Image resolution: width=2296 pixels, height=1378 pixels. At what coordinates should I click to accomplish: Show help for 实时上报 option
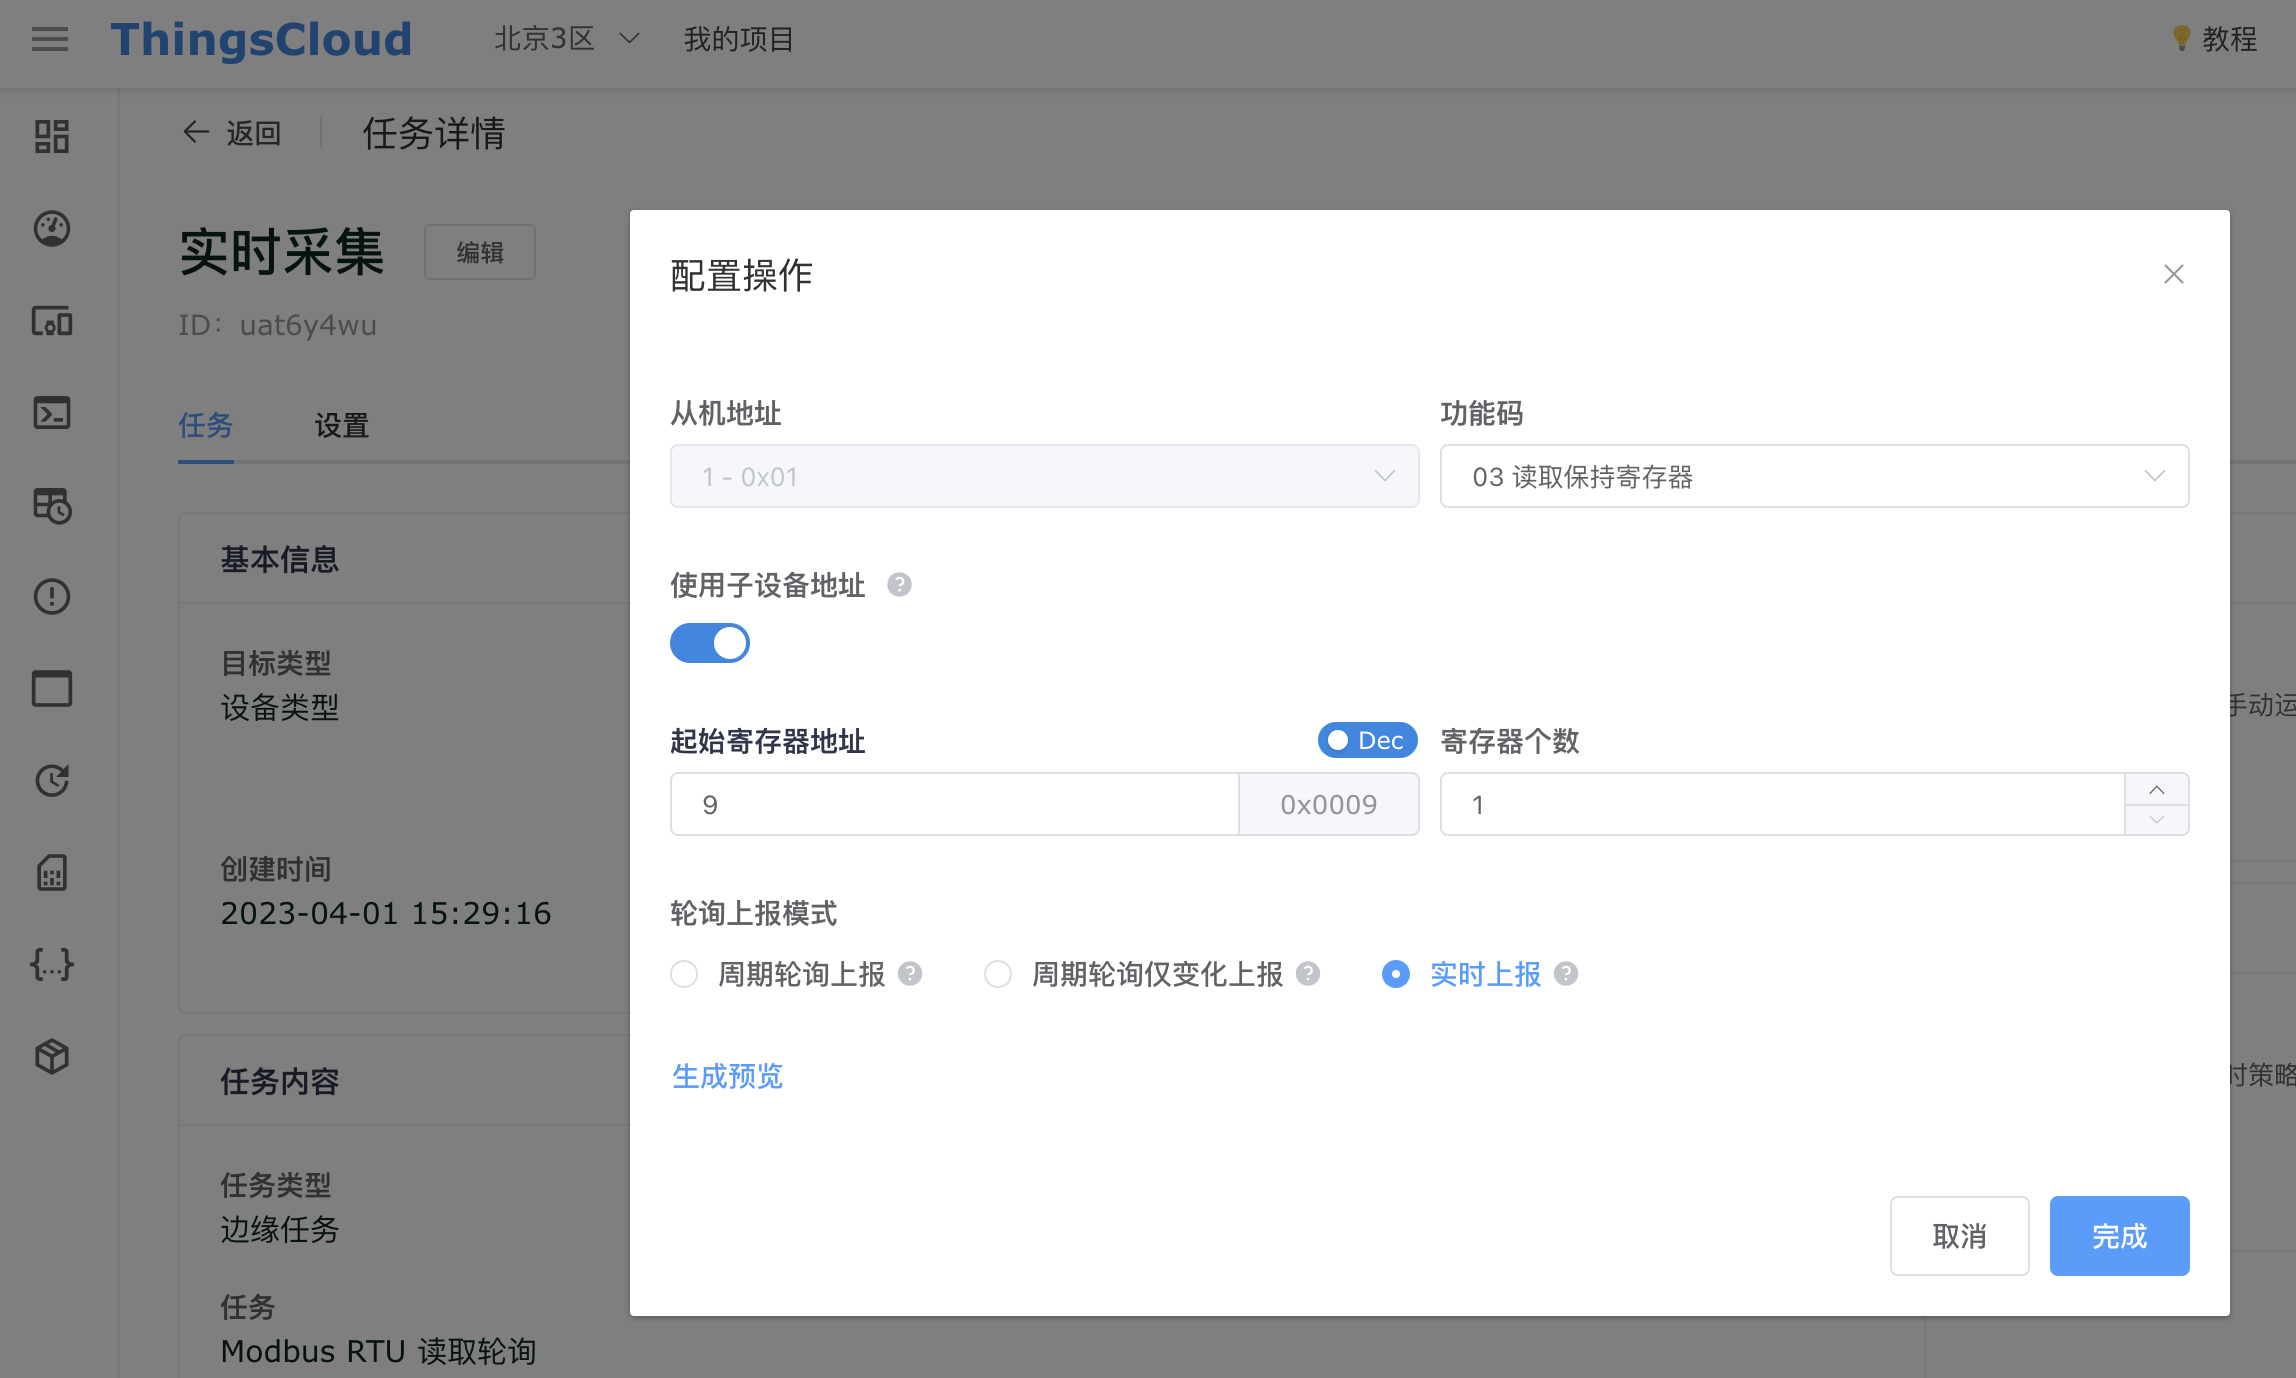(1566, 973)
